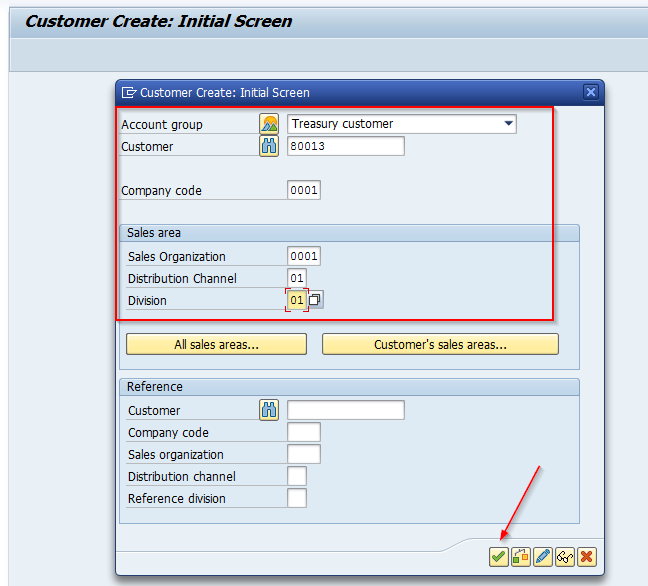Click the glasses Display icon

tap(564, 556)
